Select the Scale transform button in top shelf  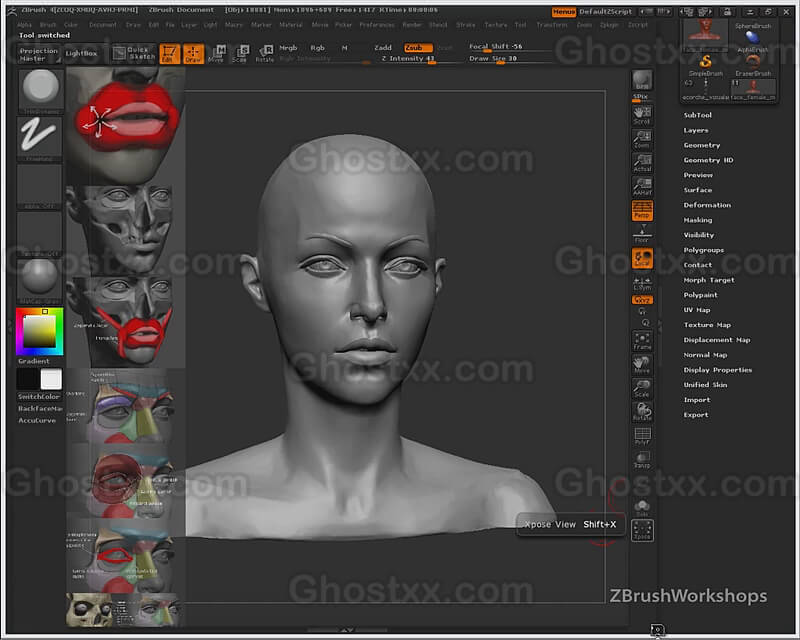[240, 54]
